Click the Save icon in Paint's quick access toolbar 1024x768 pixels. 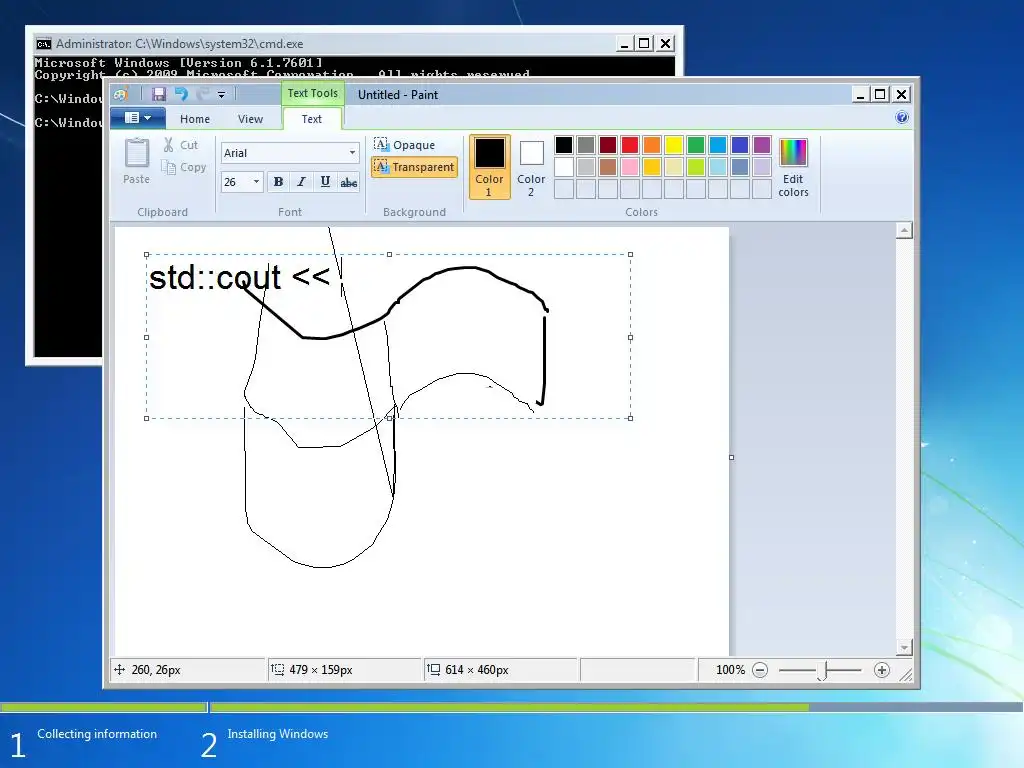click(159, 94)
